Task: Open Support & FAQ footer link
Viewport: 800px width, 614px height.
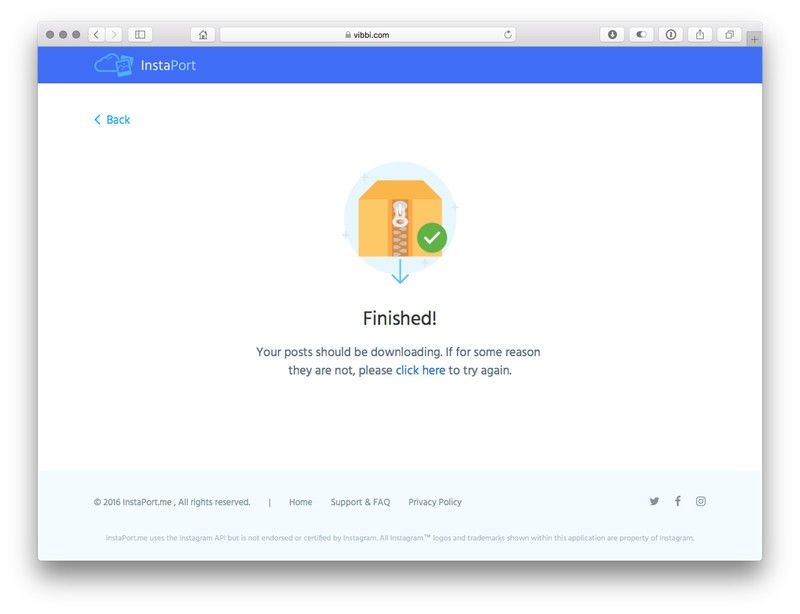Action: point(360,502)
